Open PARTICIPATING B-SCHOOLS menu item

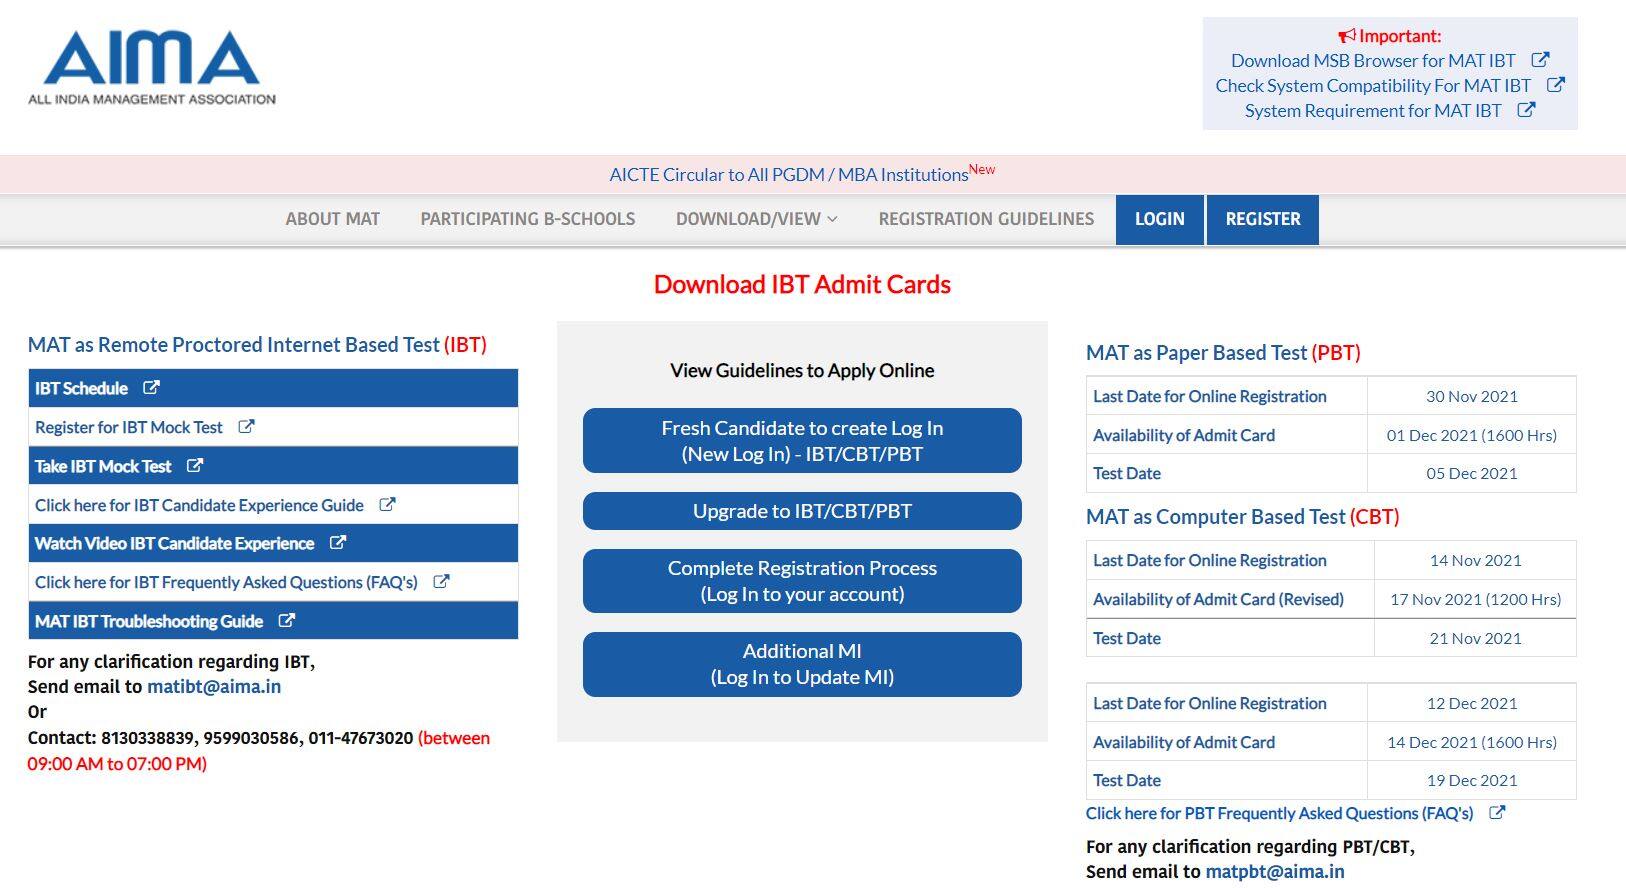(528, 219)
